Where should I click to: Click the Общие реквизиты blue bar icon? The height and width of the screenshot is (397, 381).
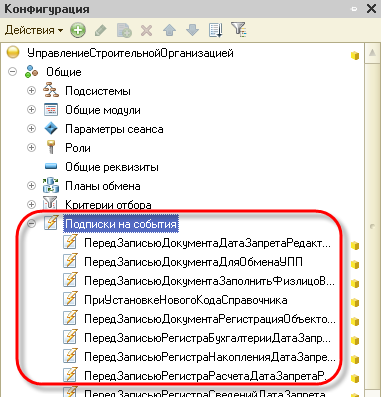pos(51,166)
